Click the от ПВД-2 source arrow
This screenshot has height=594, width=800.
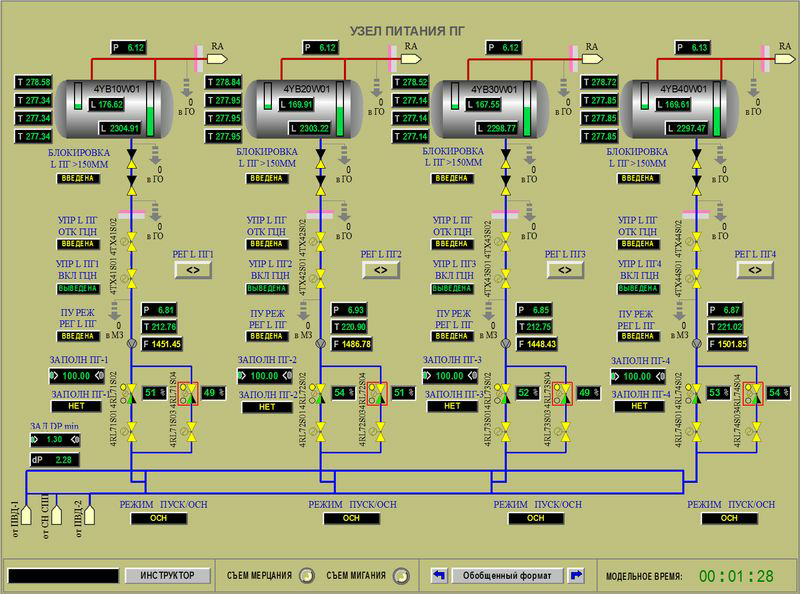point(89,515)
